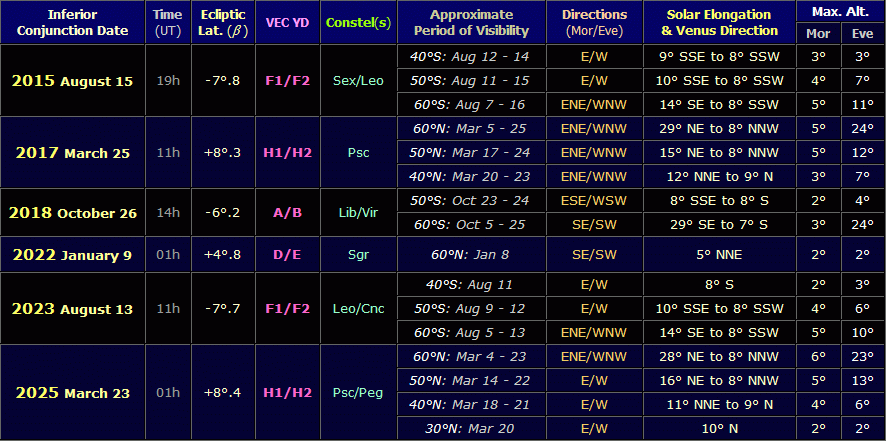This screenshot has width=886, height=441.
Task: Click the +4°.8 ecliptic latitude value
Action: pyautogui.click(x=223, y=255)
